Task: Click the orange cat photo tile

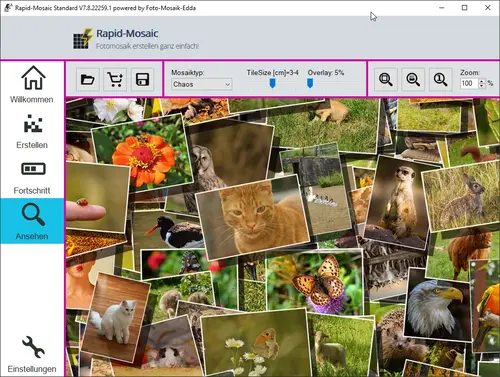Action: point(253,217)
